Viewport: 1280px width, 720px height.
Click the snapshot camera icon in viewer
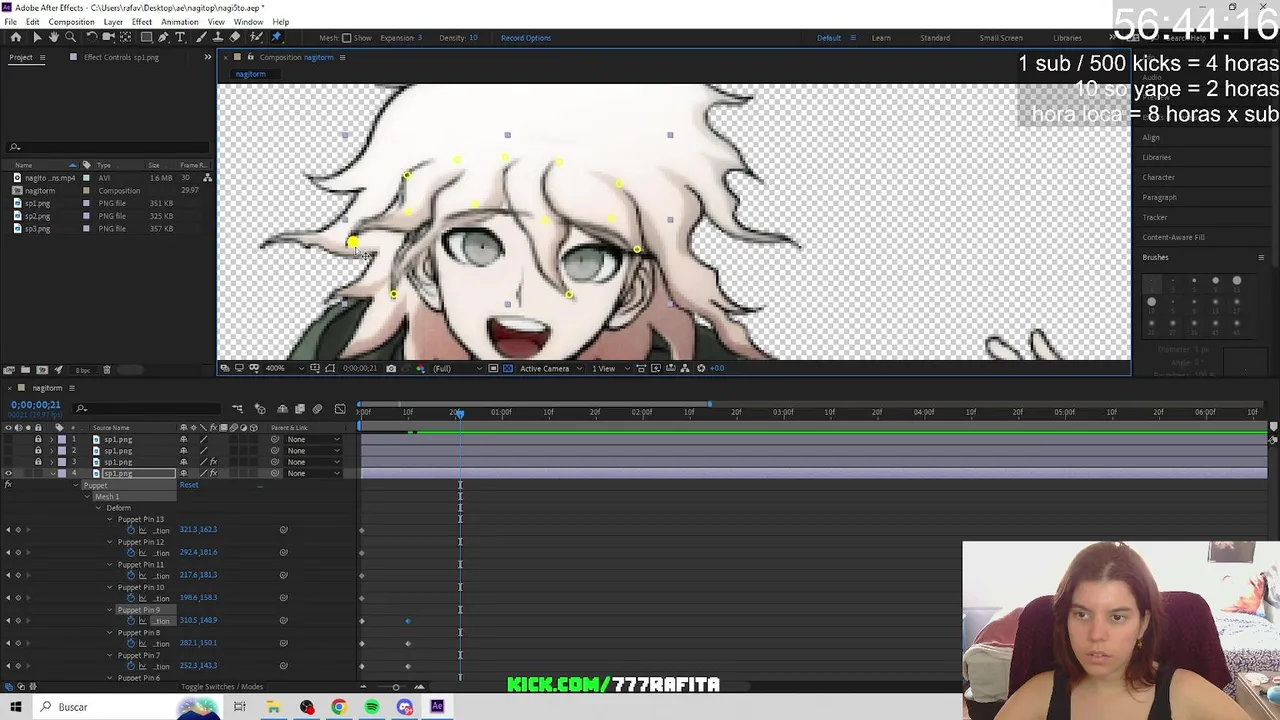tap(391, 368)
